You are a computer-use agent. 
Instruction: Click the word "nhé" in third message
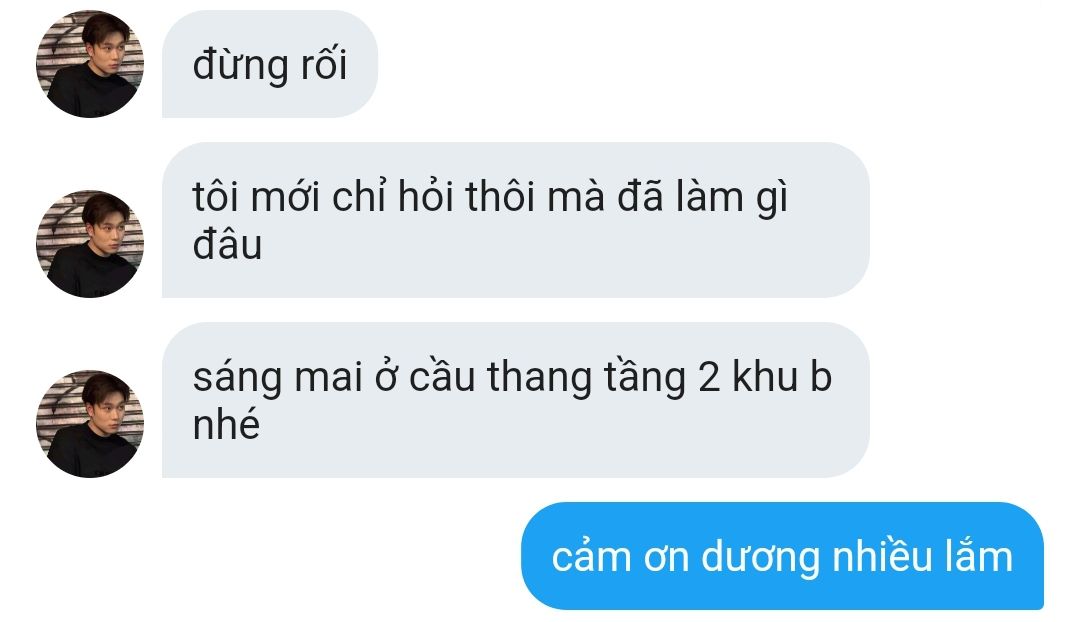pos(226,424)
